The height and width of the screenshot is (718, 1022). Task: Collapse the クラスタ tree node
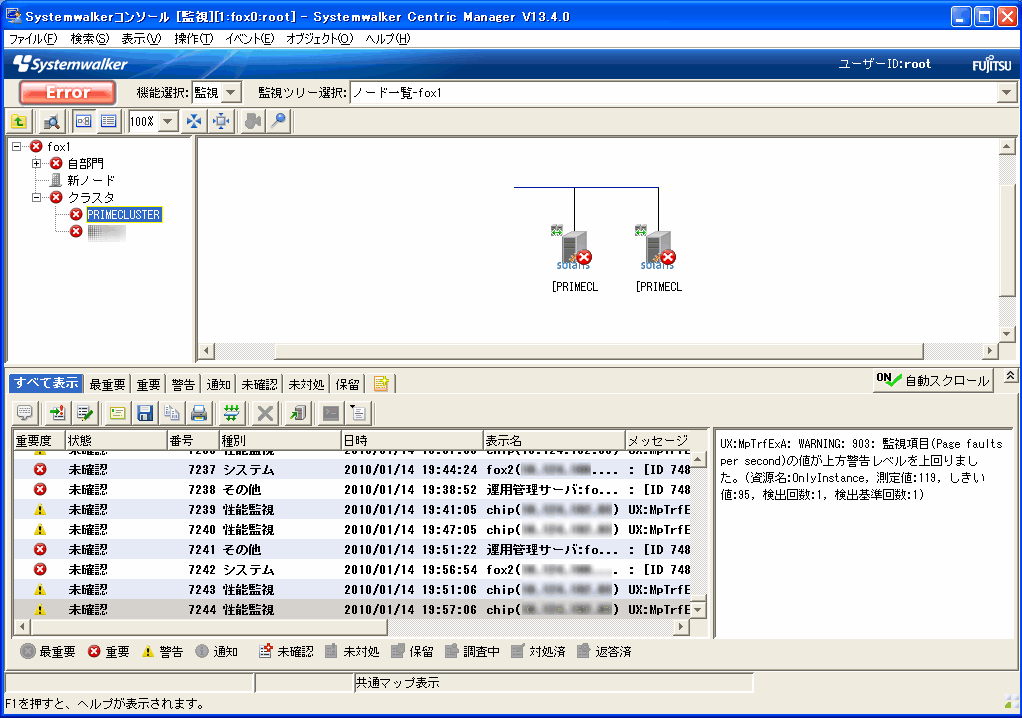[x=36, y=197]
